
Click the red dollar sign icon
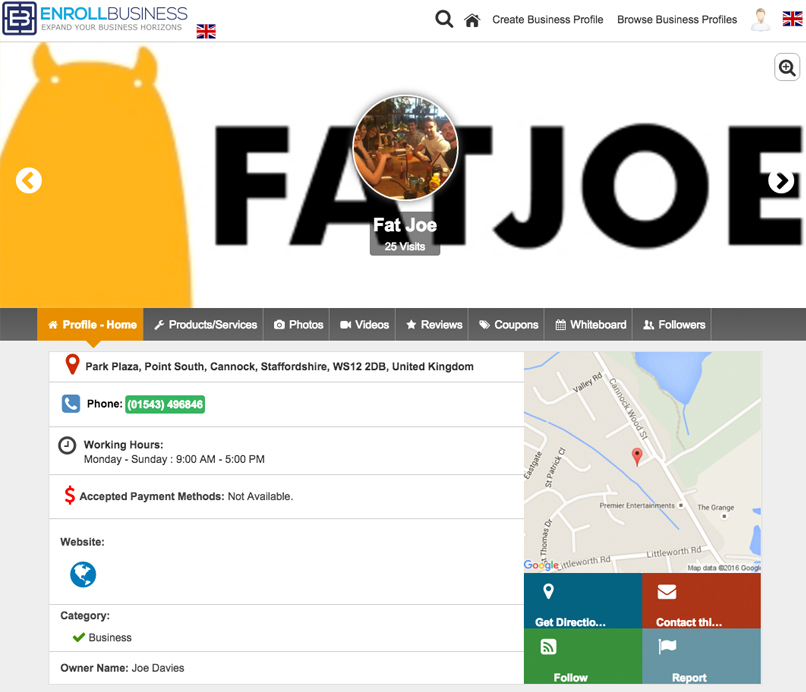tap(69, 495)
